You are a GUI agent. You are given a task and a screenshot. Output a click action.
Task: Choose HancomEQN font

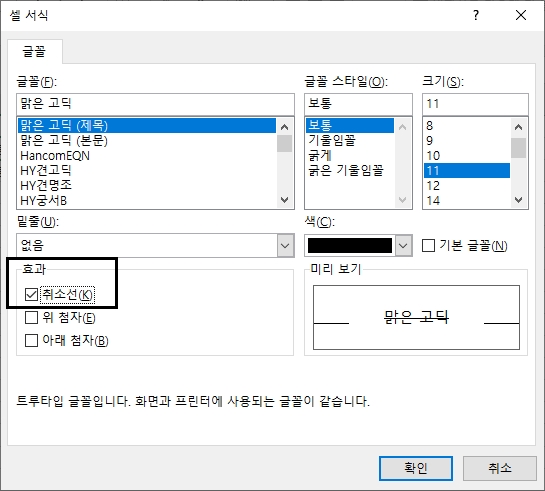tap(147, 155)
